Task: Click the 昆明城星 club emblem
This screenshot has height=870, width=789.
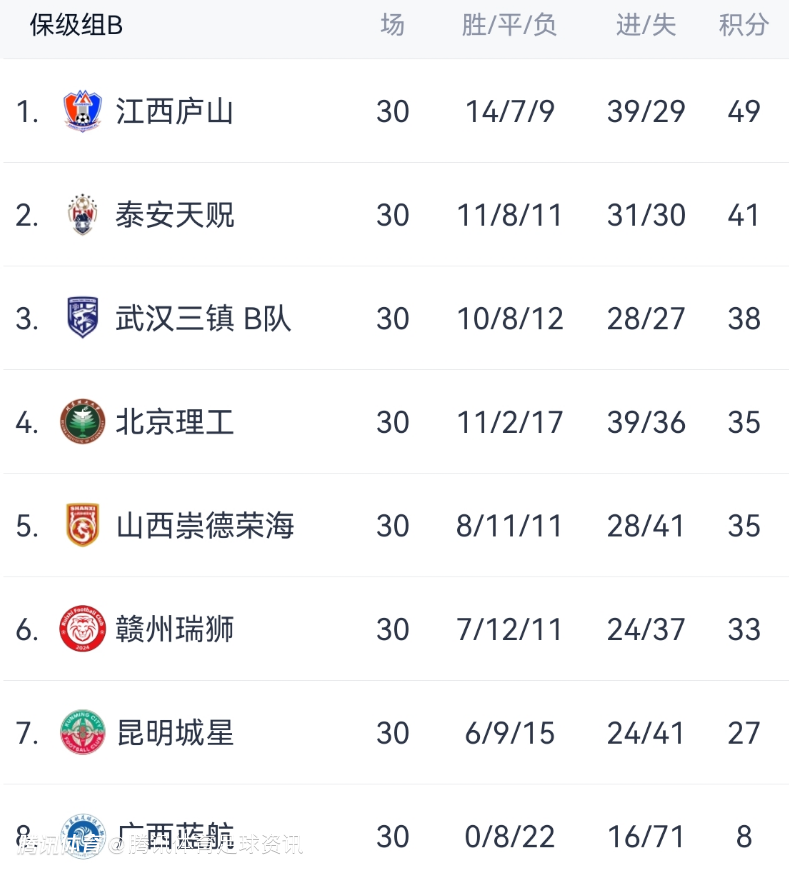Action: (x=82, y=733)
